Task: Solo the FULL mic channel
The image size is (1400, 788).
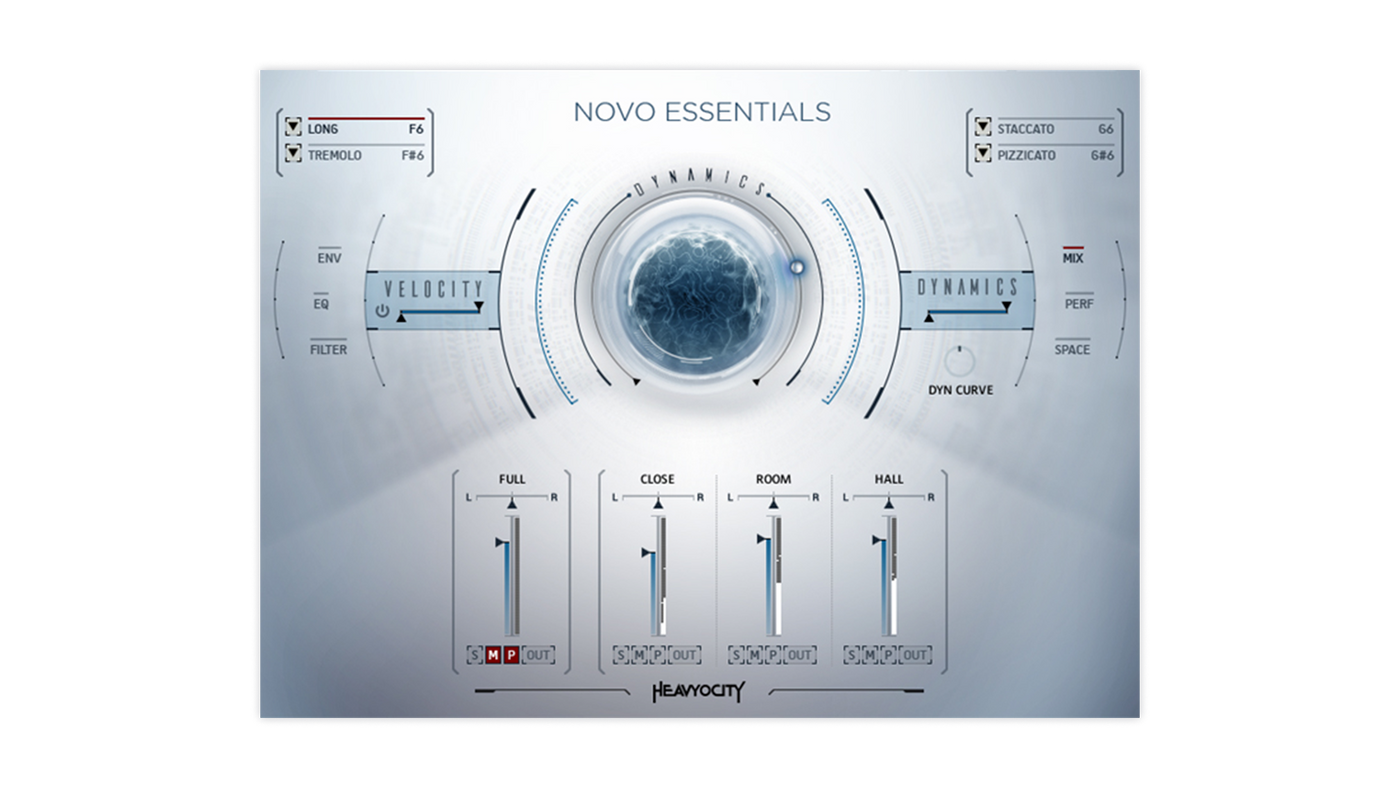Action: (475, 656)
